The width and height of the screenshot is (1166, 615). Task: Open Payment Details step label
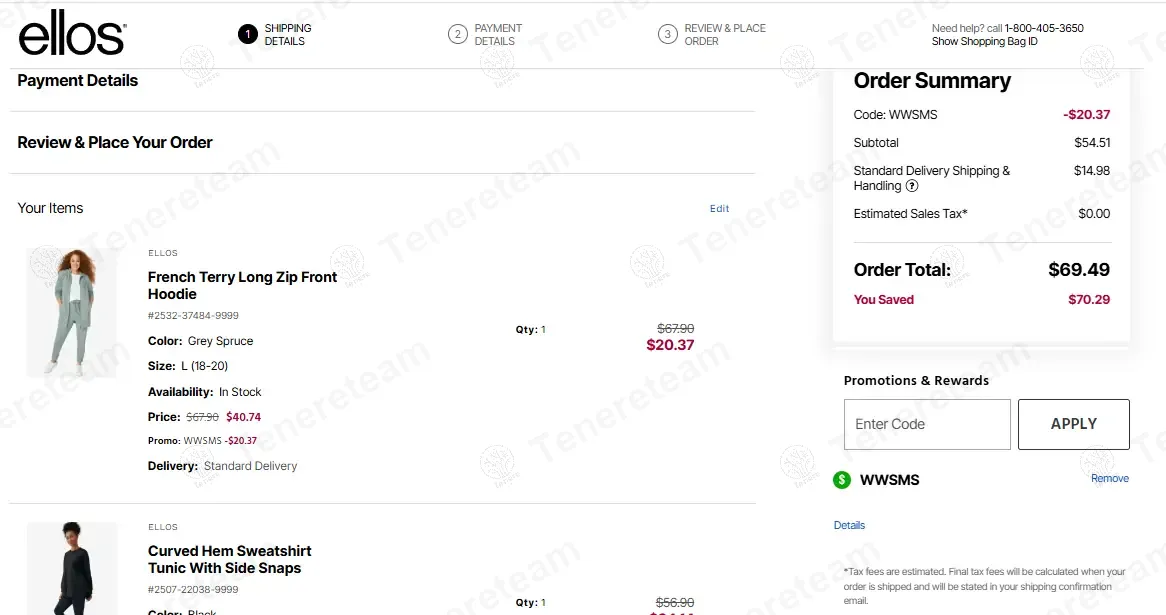(498, 35)
